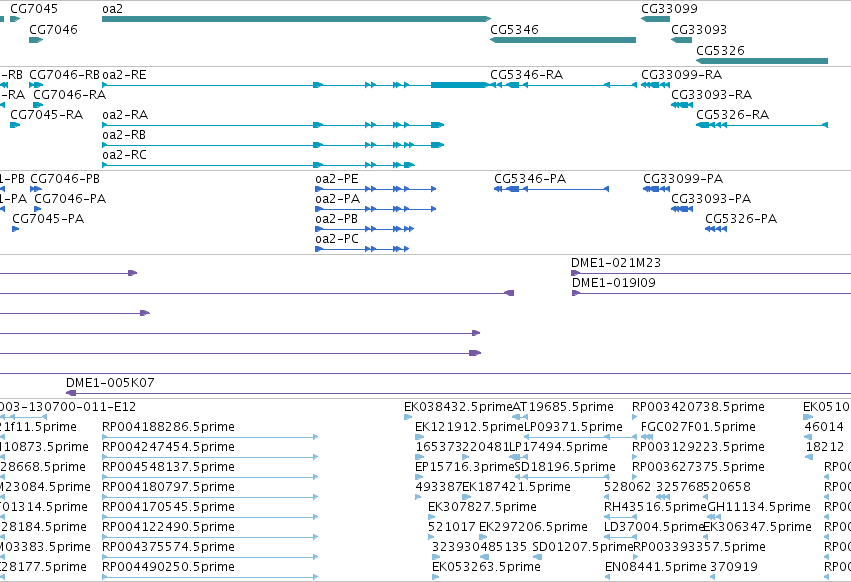Select the CG5326-PA protein label
Image resolution: width=851 pixels, height=582 pixels.
[741, 219]
